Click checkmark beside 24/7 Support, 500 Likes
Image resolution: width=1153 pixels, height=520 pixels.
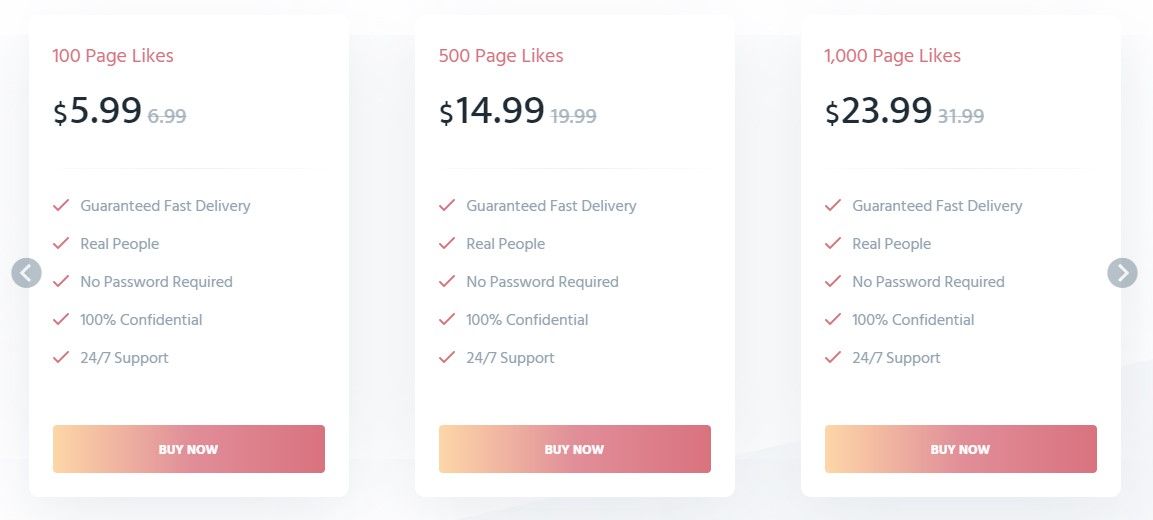click(x=446, y=358)
